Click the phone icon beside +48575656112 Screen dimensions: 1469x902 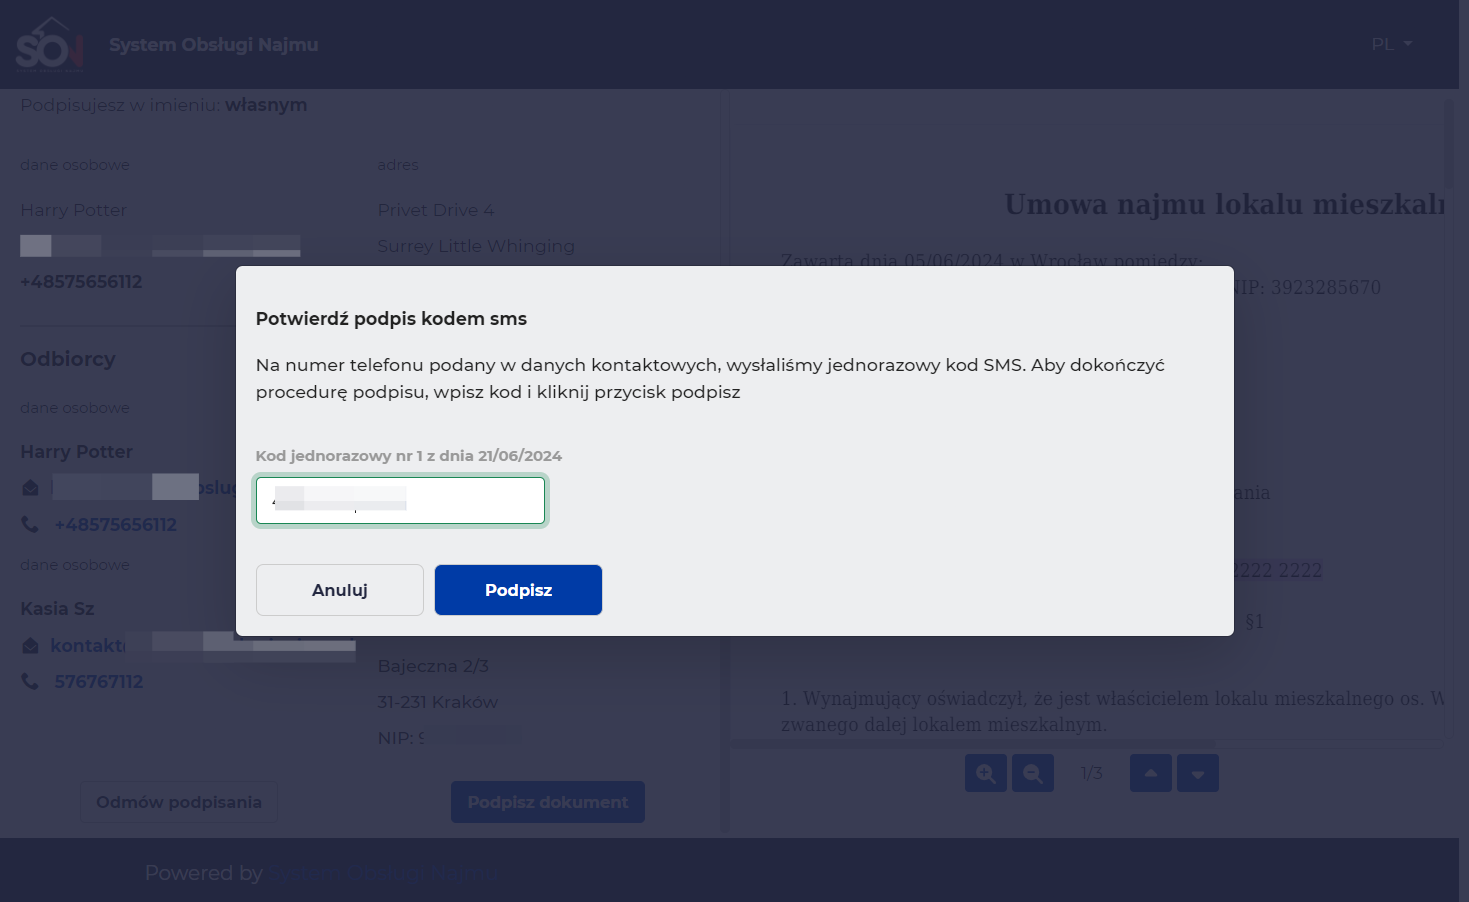tap(30, 525)
